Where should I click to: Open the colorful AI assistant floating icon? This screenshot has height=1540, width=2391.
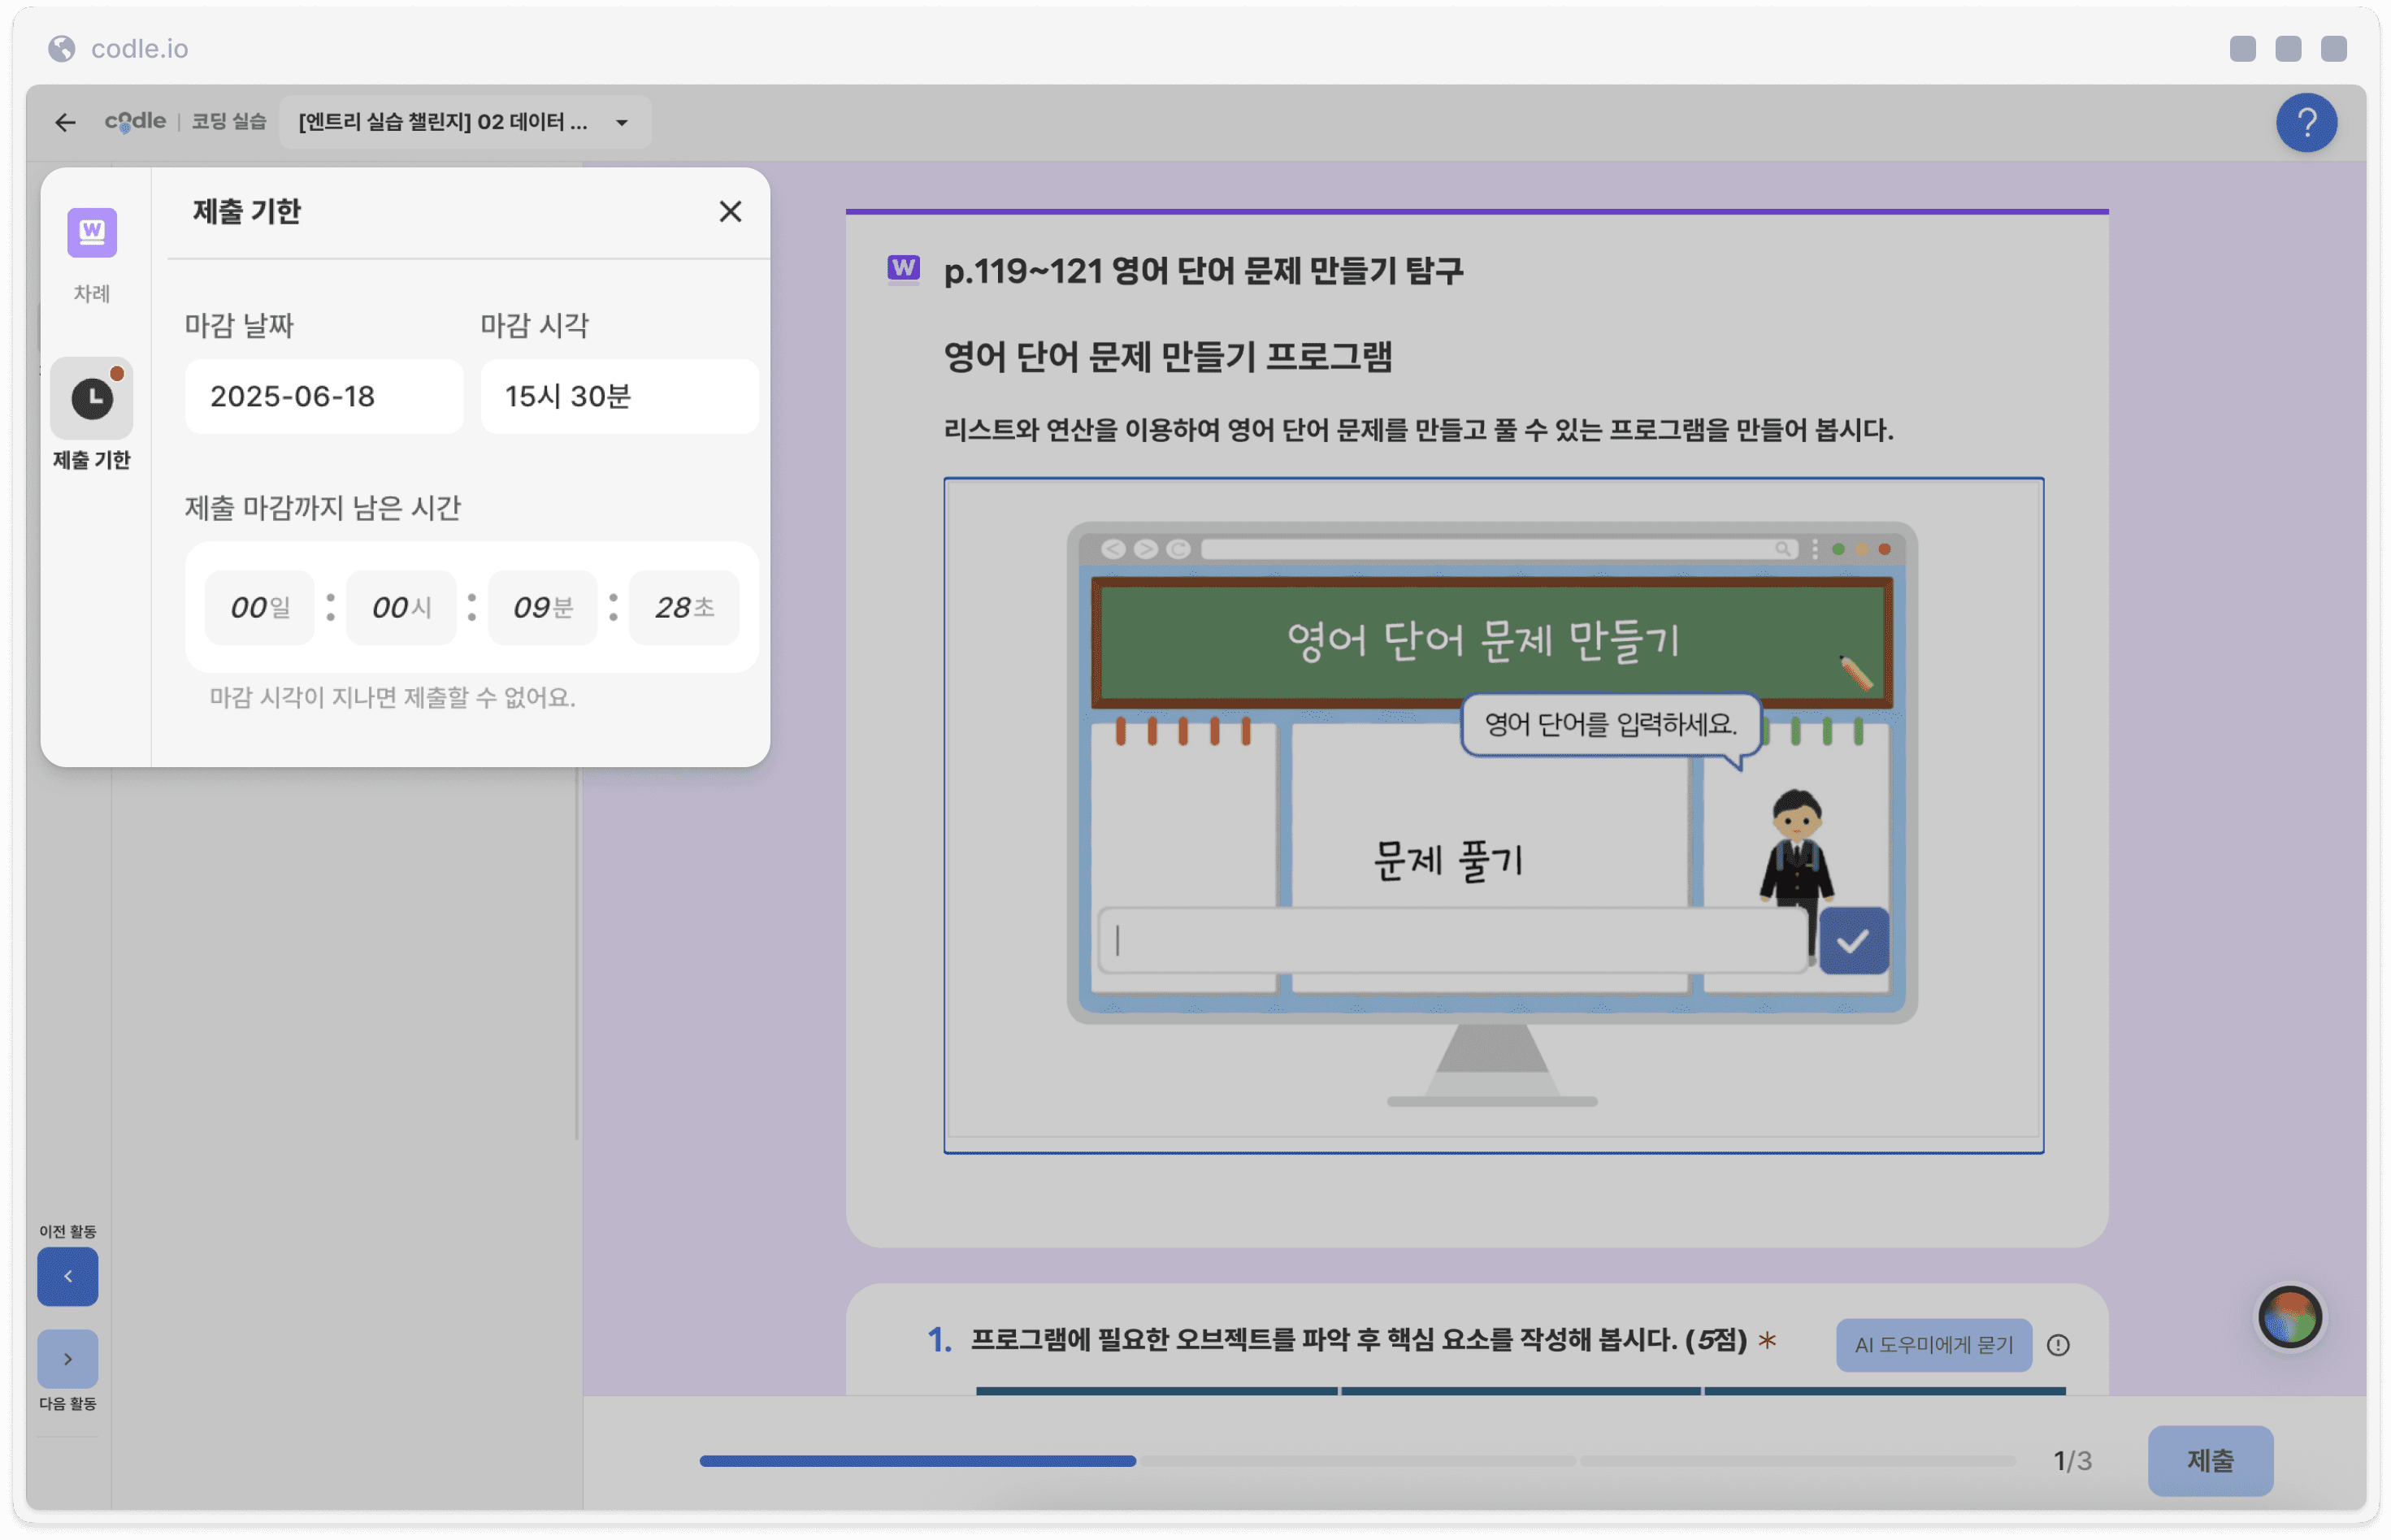[x=2290, y=1317]
